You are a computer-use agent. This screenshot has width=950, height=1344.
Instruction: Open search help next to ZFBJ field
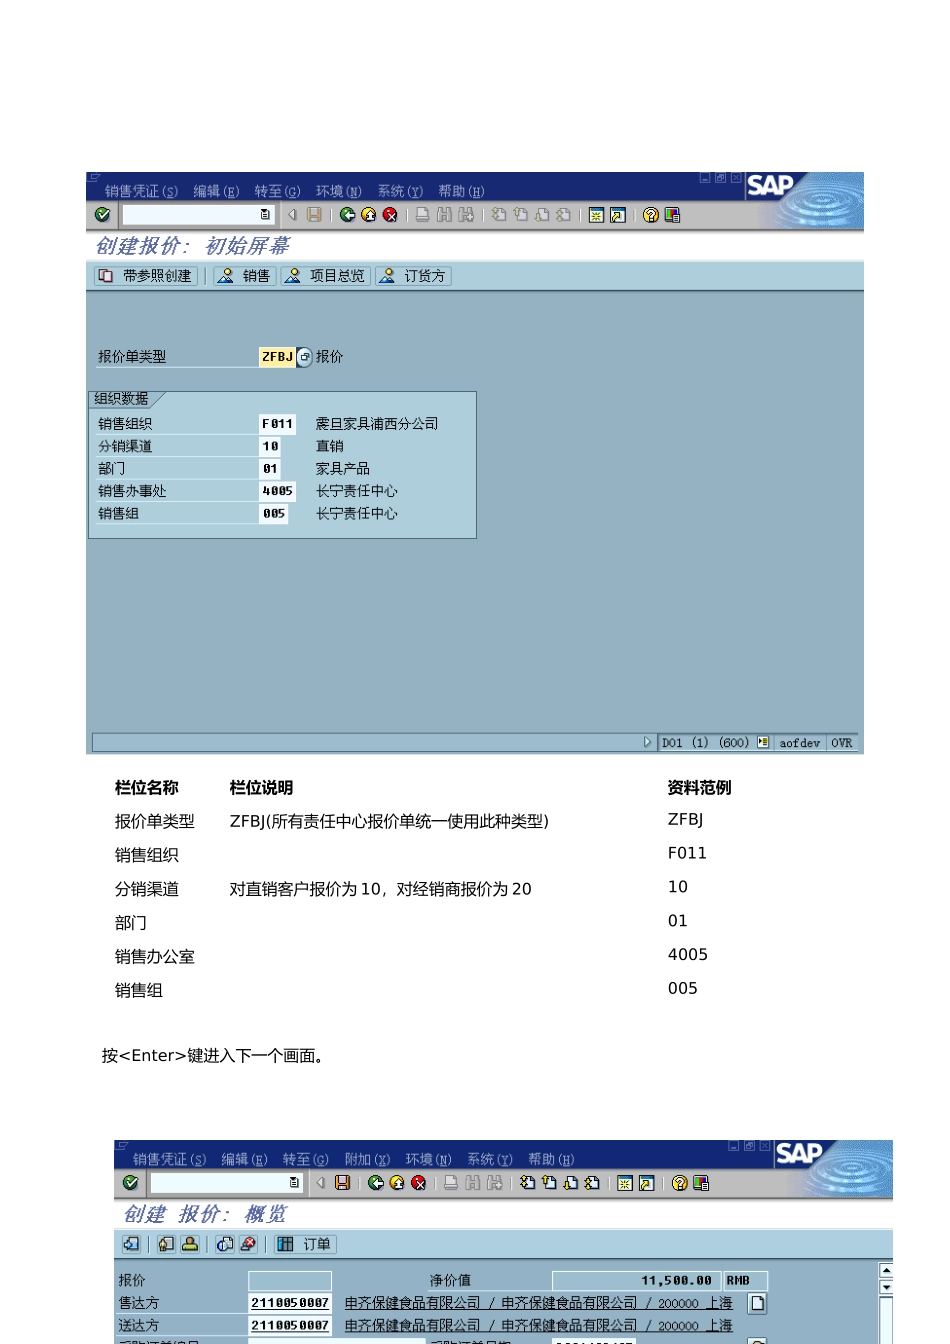point(305,357)
